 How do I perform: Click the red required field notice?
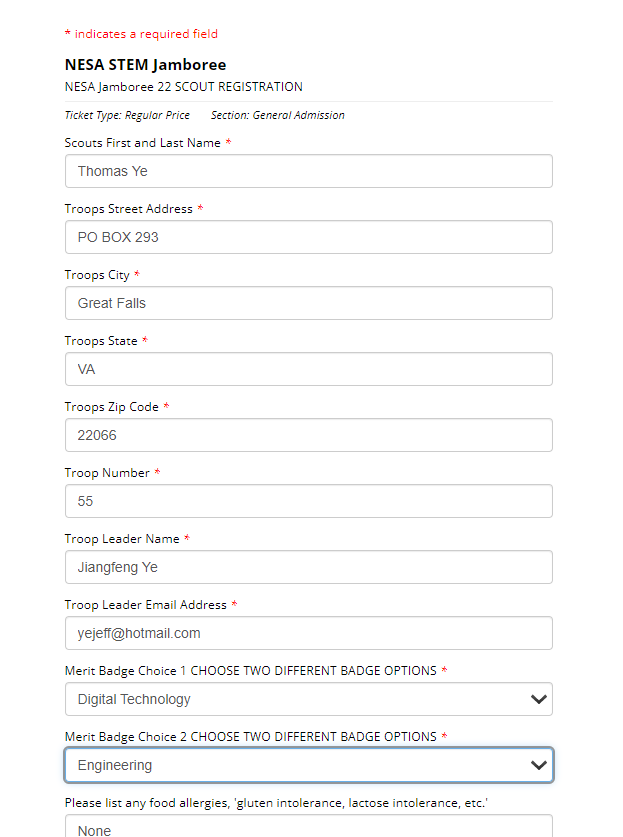pyautogui.click(x=141, y=34)
